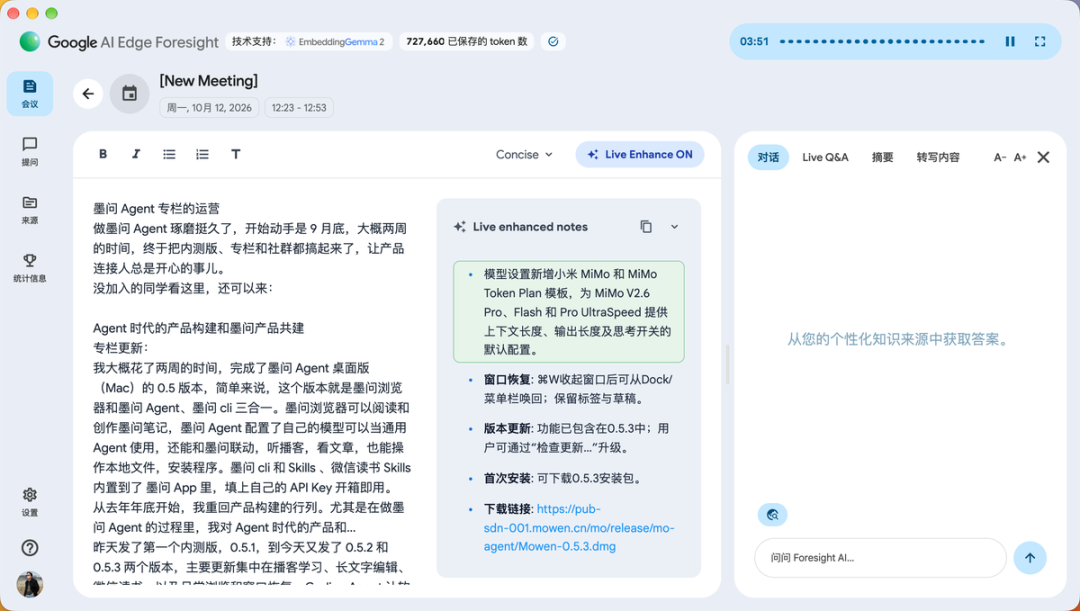Switch to the 转写内容 tab
Screen dimensions: 1080x611
pyautogui.click(x=937, y=157)
